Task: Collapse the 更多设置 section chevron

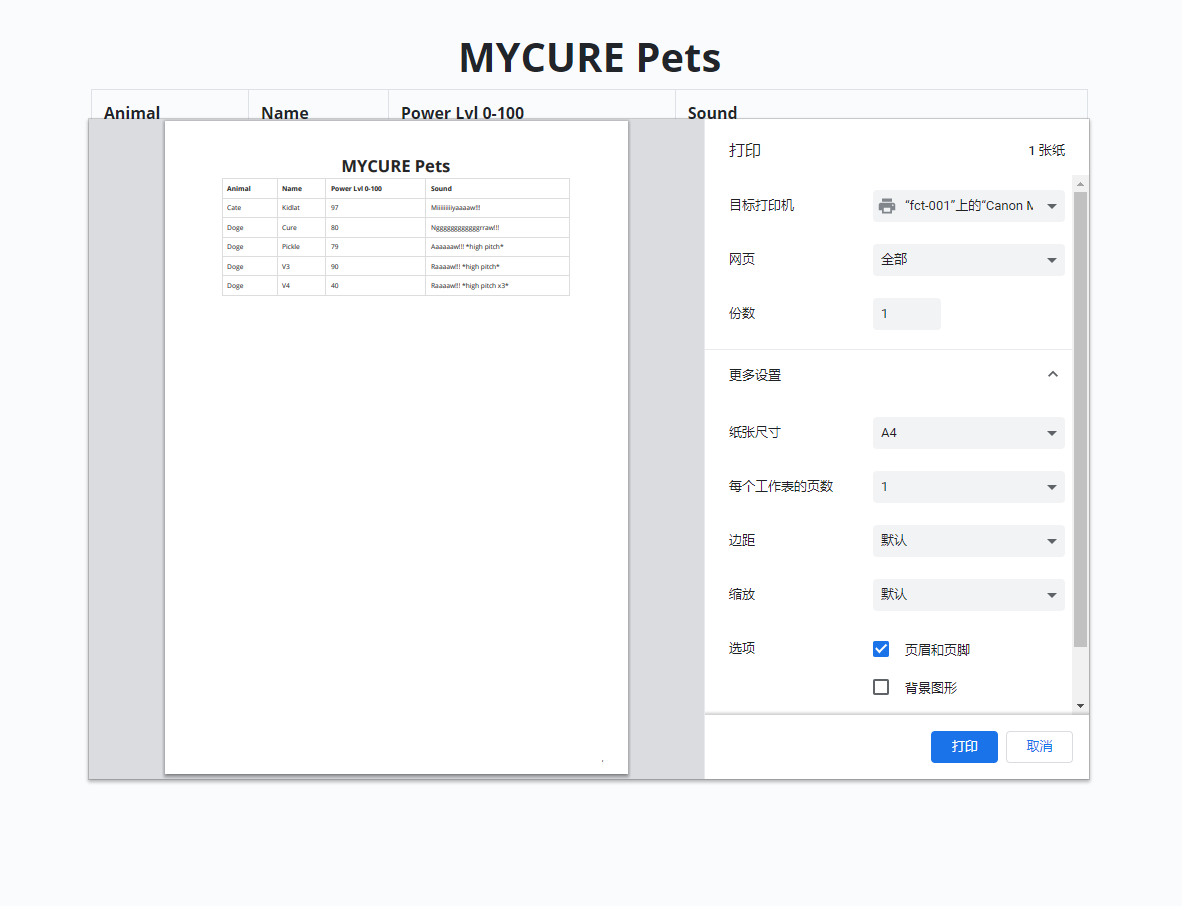Action: 1053,375
